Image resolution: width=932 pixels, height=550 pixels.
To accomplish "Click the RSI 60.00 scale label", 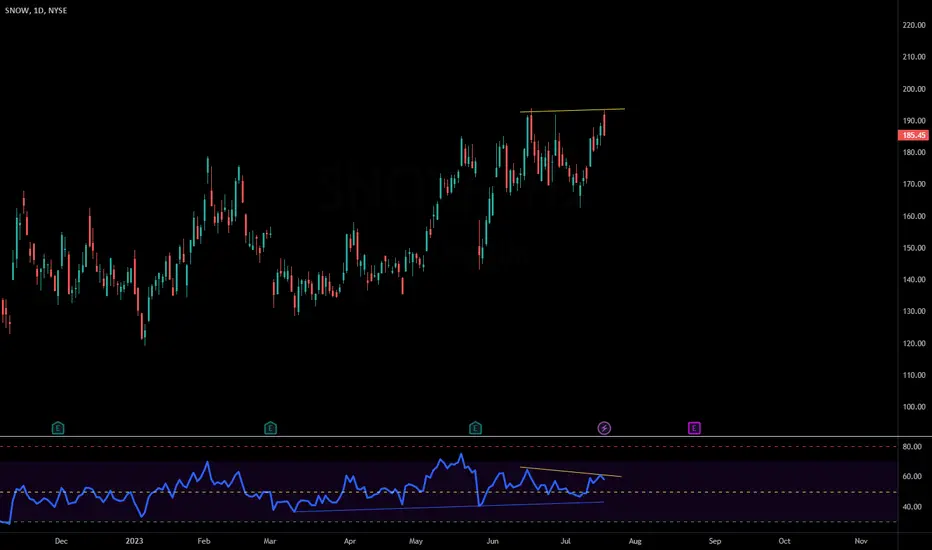I will coord(912,476).
